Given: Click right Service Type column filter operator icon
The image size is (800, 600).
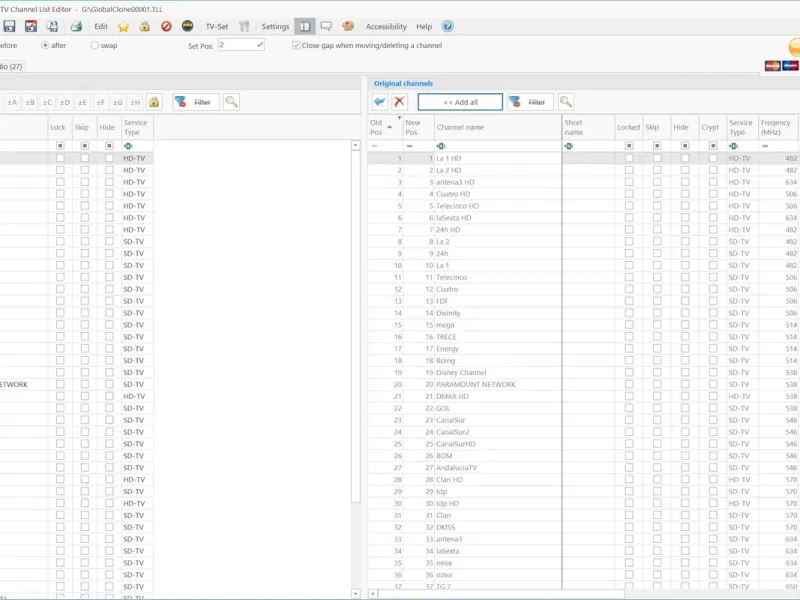Looking at the screenshot, I should pos(734,146).
